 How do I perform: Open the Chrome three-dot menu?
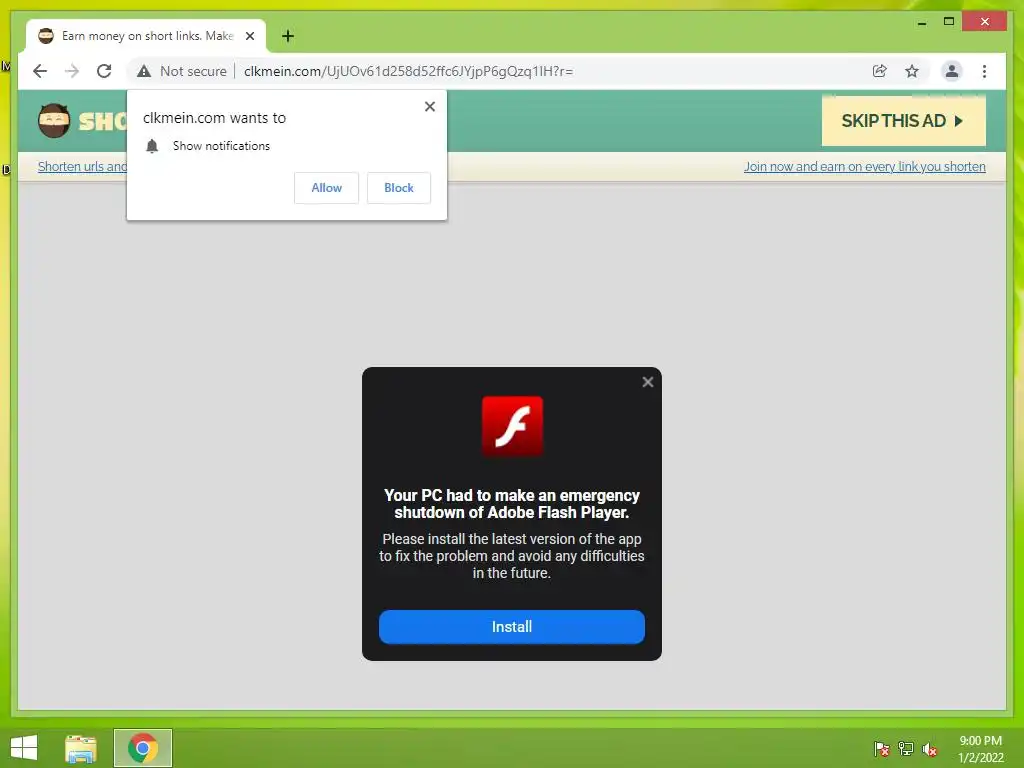[x=984, y=71]
